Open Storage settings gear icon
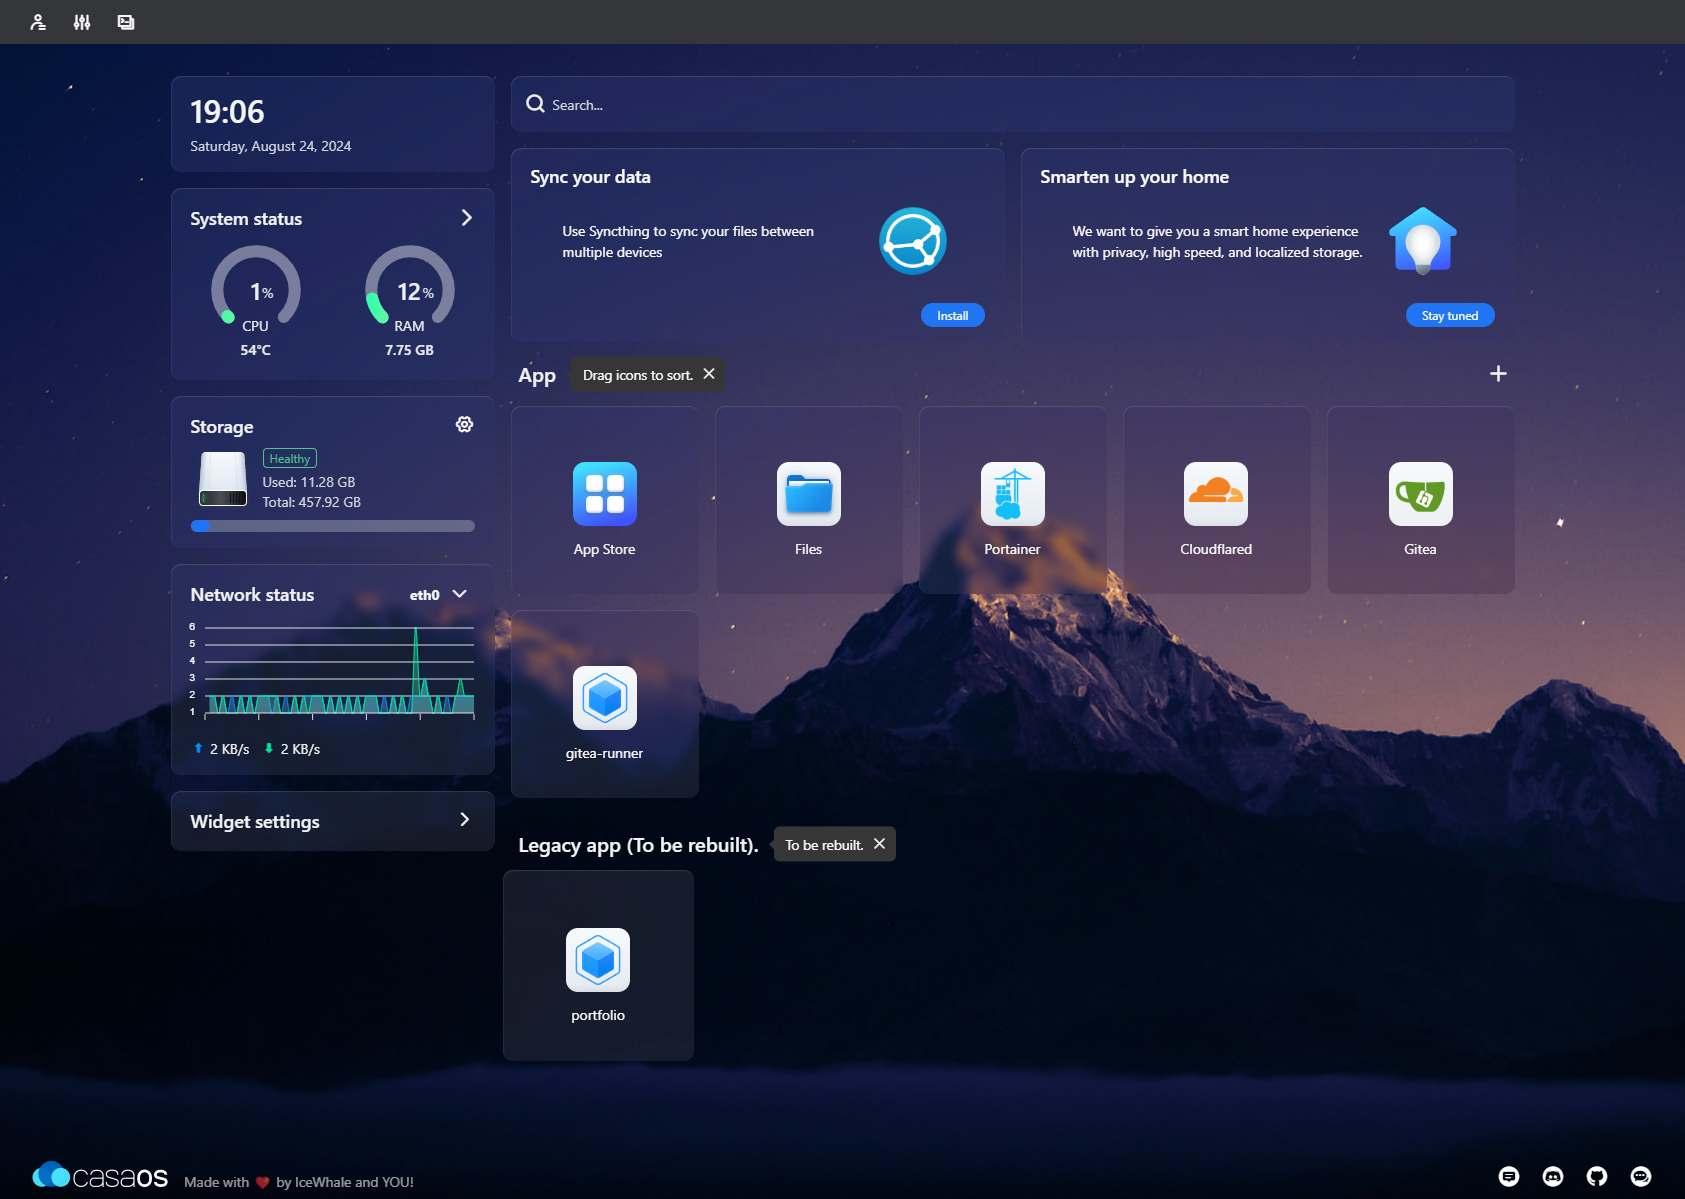1685x1199 pixels. 464,425
